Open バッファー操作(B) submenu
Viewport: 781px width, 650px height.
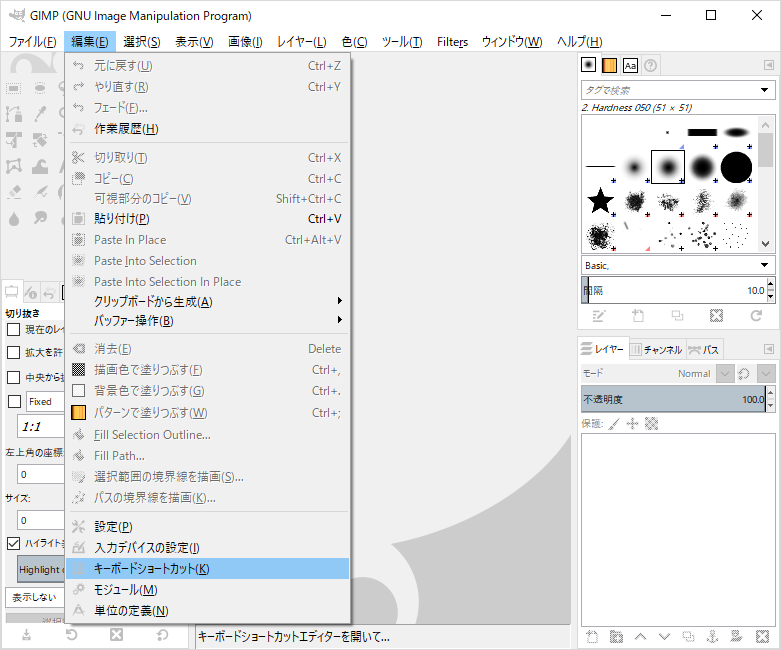(x=208, y=321)
